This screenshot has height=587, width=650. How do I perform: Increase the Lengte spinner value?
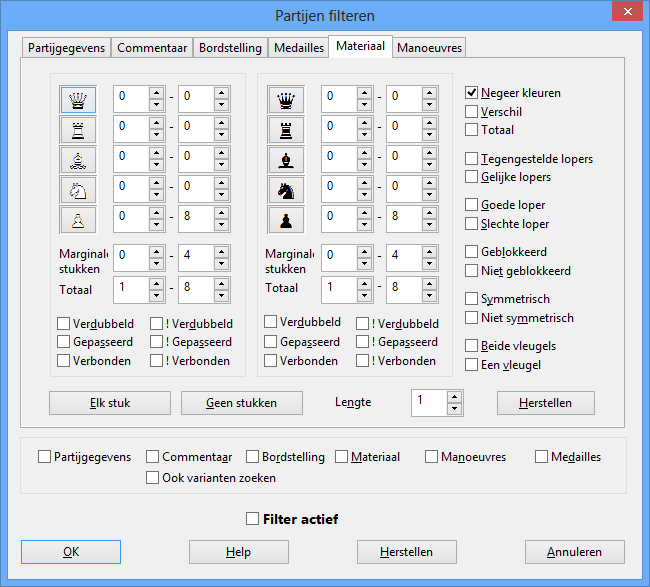tap(455, 397)
